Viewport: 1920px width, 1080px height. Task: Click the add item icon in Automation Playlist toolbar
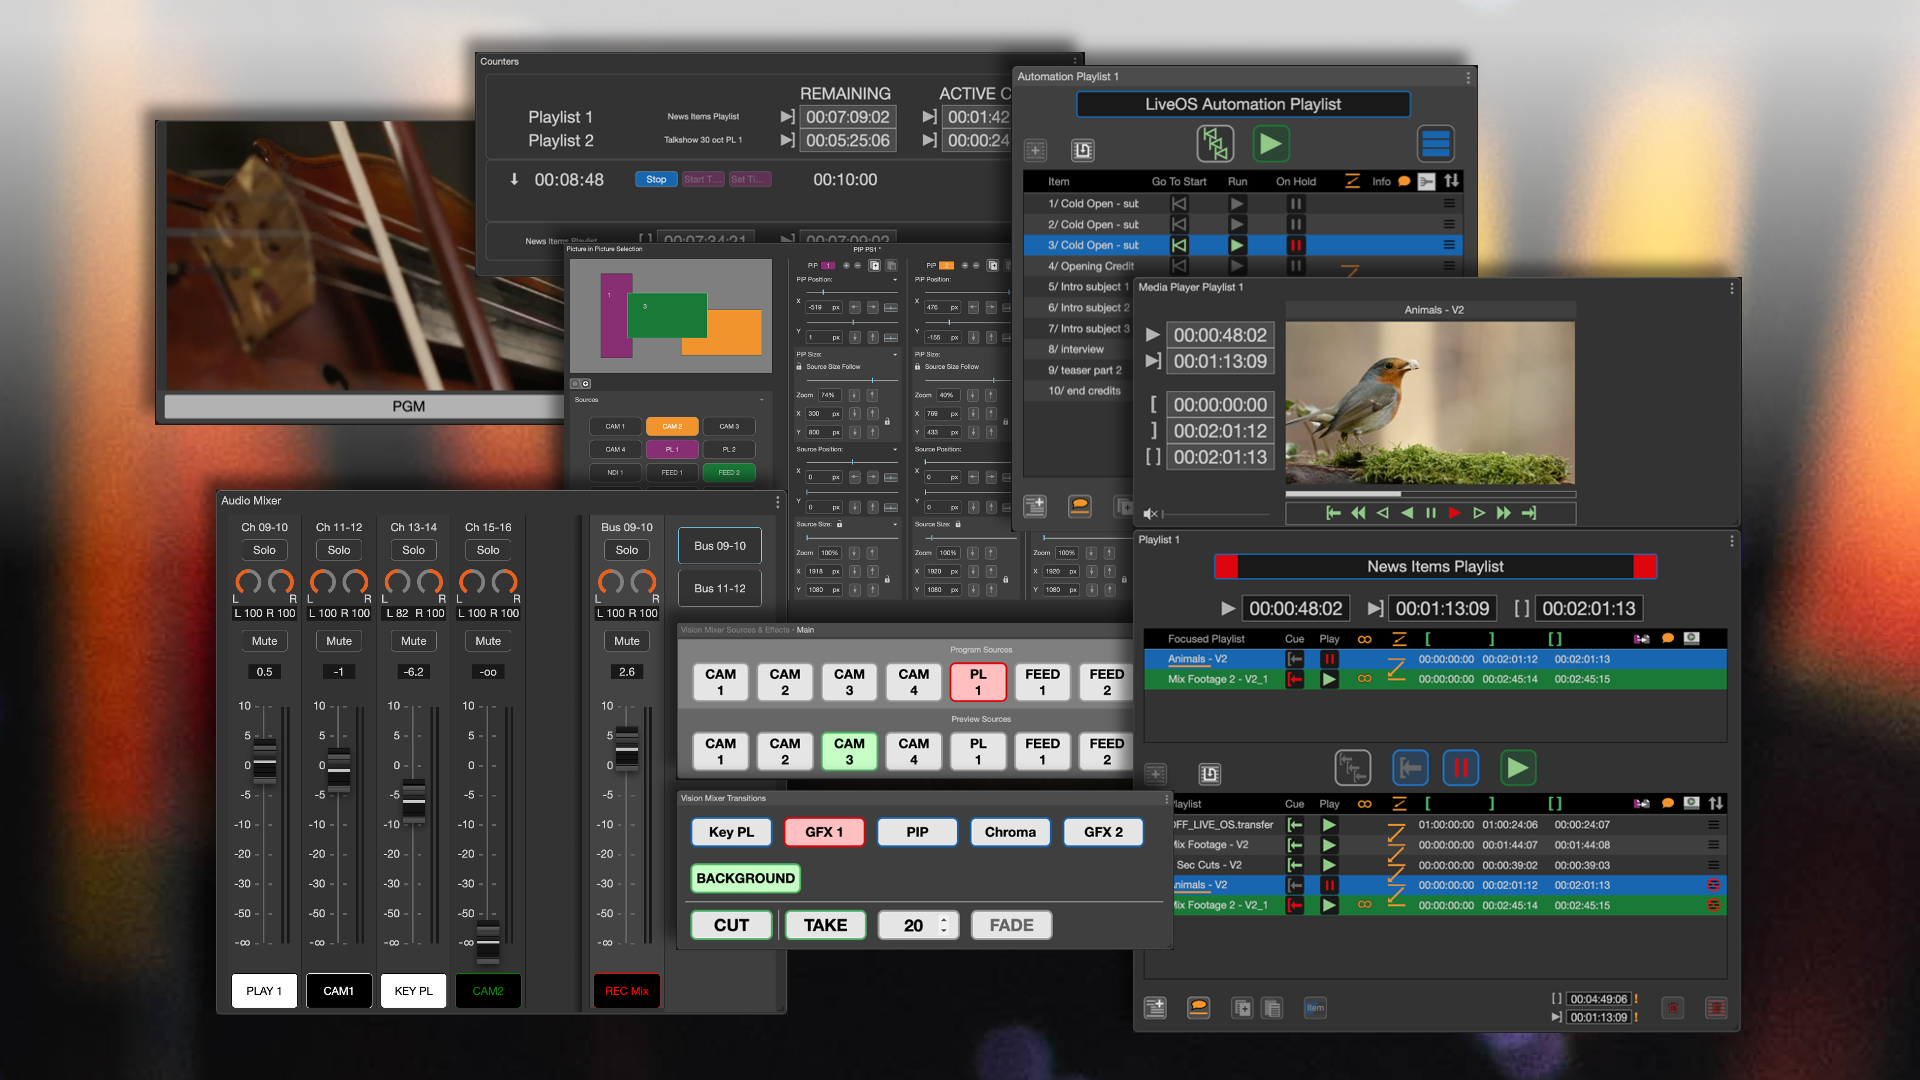tap(1035, 150)
